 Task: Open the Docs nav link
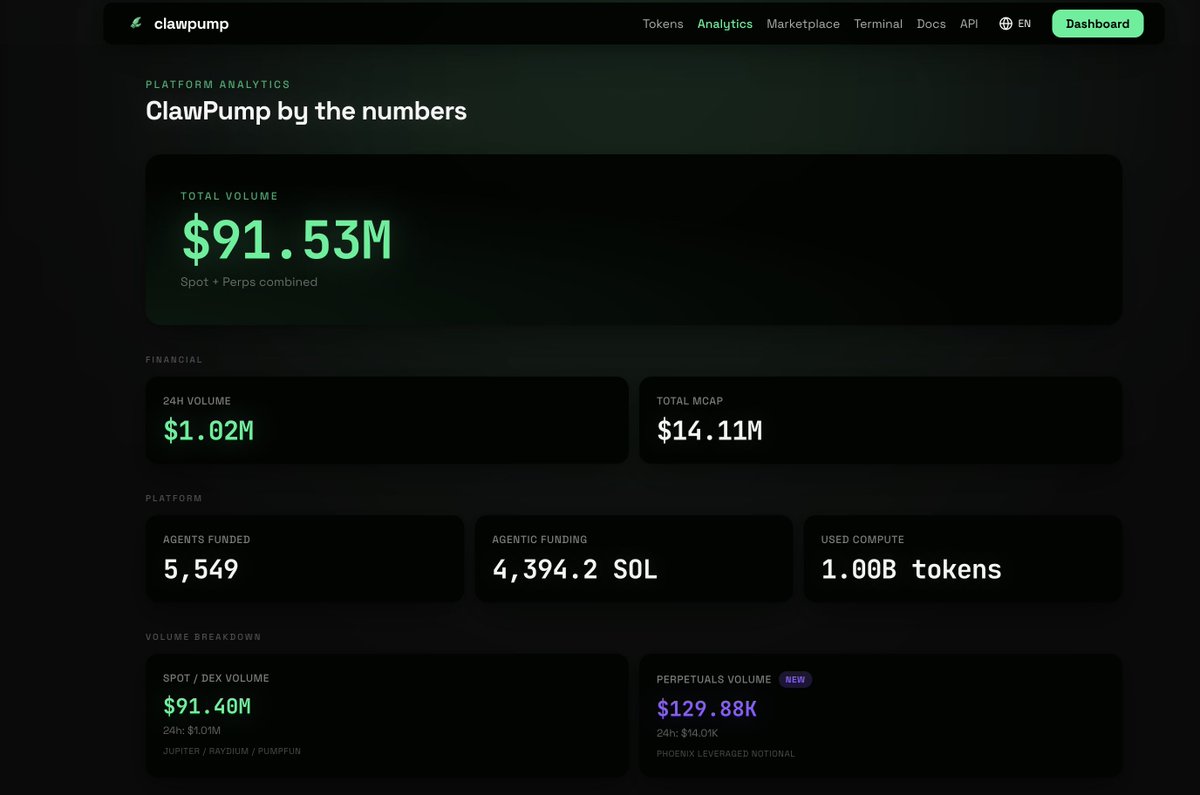[931, 24]
